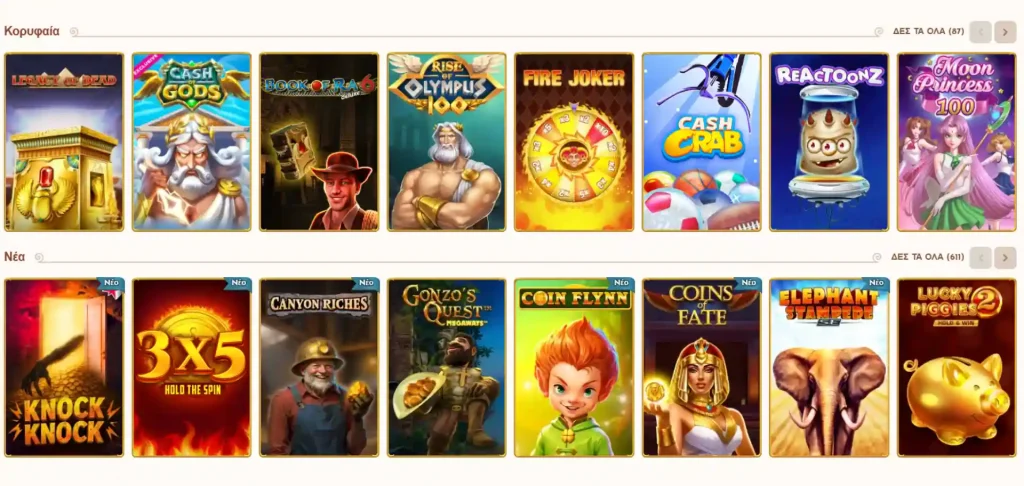Open the Reactoonz slot
1024x486 pixels.
coord(829,142)
